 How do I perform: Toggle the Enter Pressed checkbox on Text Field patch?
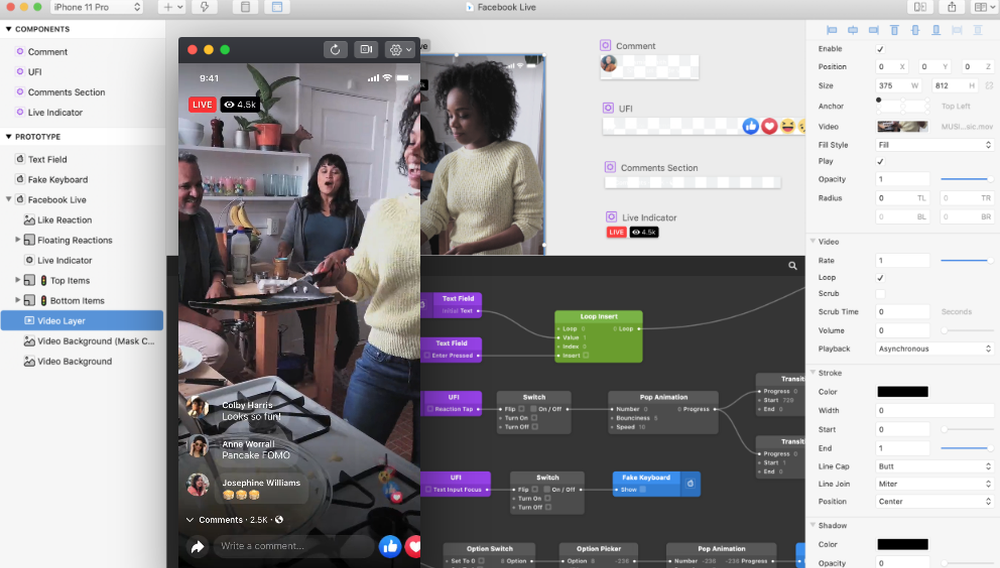coord(429,355)
